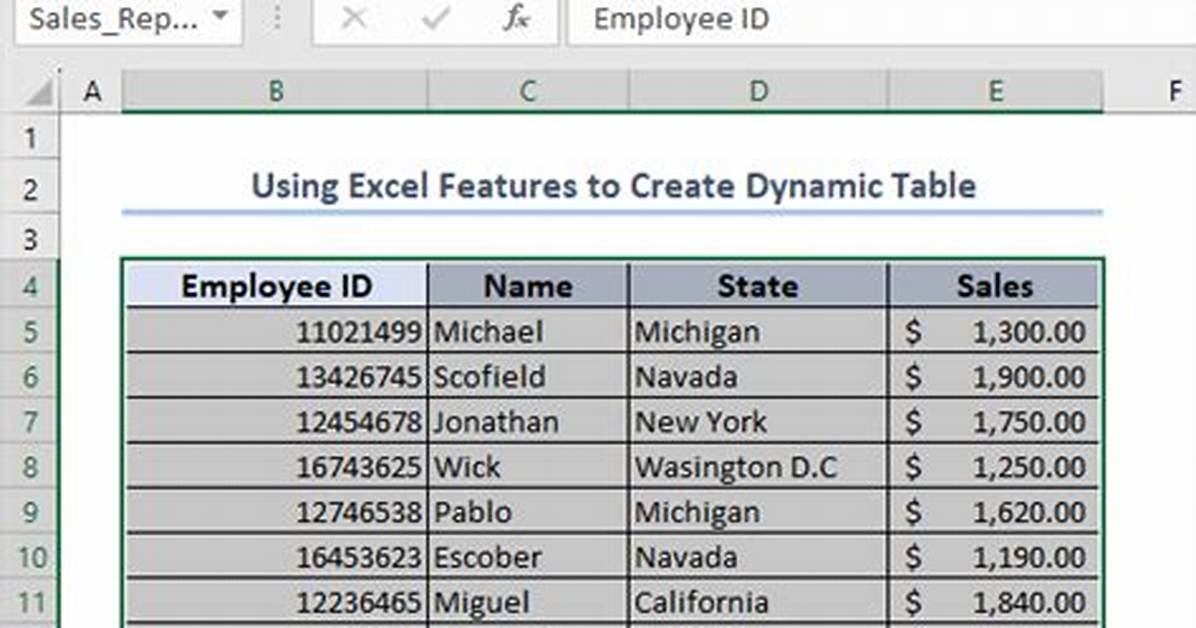Screen dimensions: 1196x628
Task: Select sales cell $ 1,190.00
Action: tap(994, 557)
